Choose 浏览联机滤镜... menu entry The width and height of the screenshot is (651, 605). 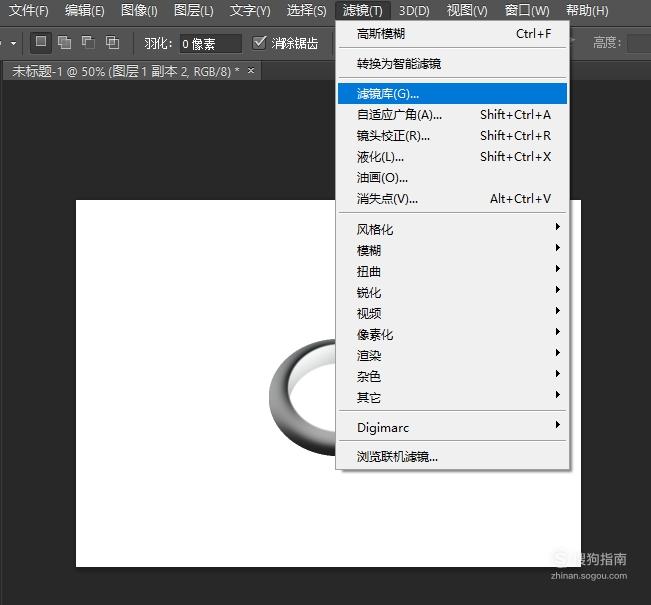pyautogui.click(x=453, y=457)
